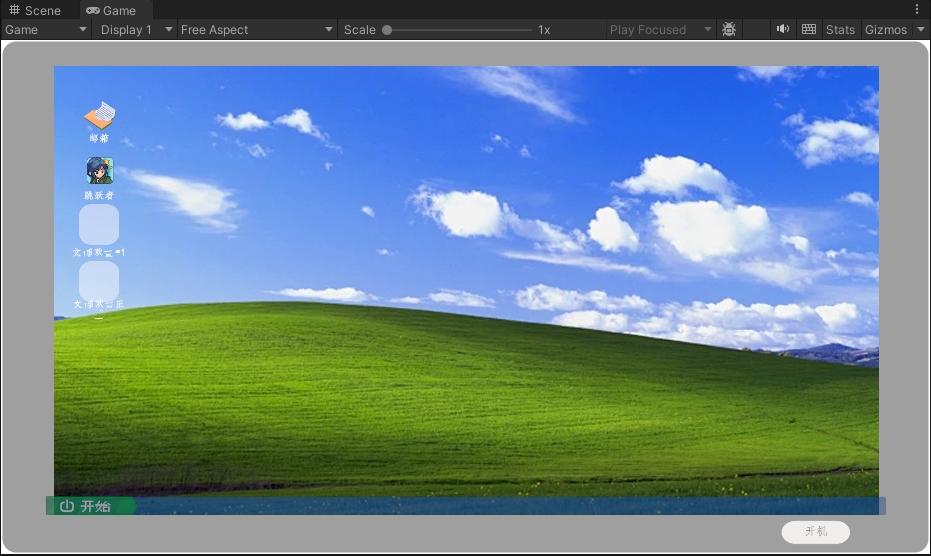The width and height of the screenshot is (931, 556).
Task: Switch to the Scene tab
Action: tap(36, 10)
